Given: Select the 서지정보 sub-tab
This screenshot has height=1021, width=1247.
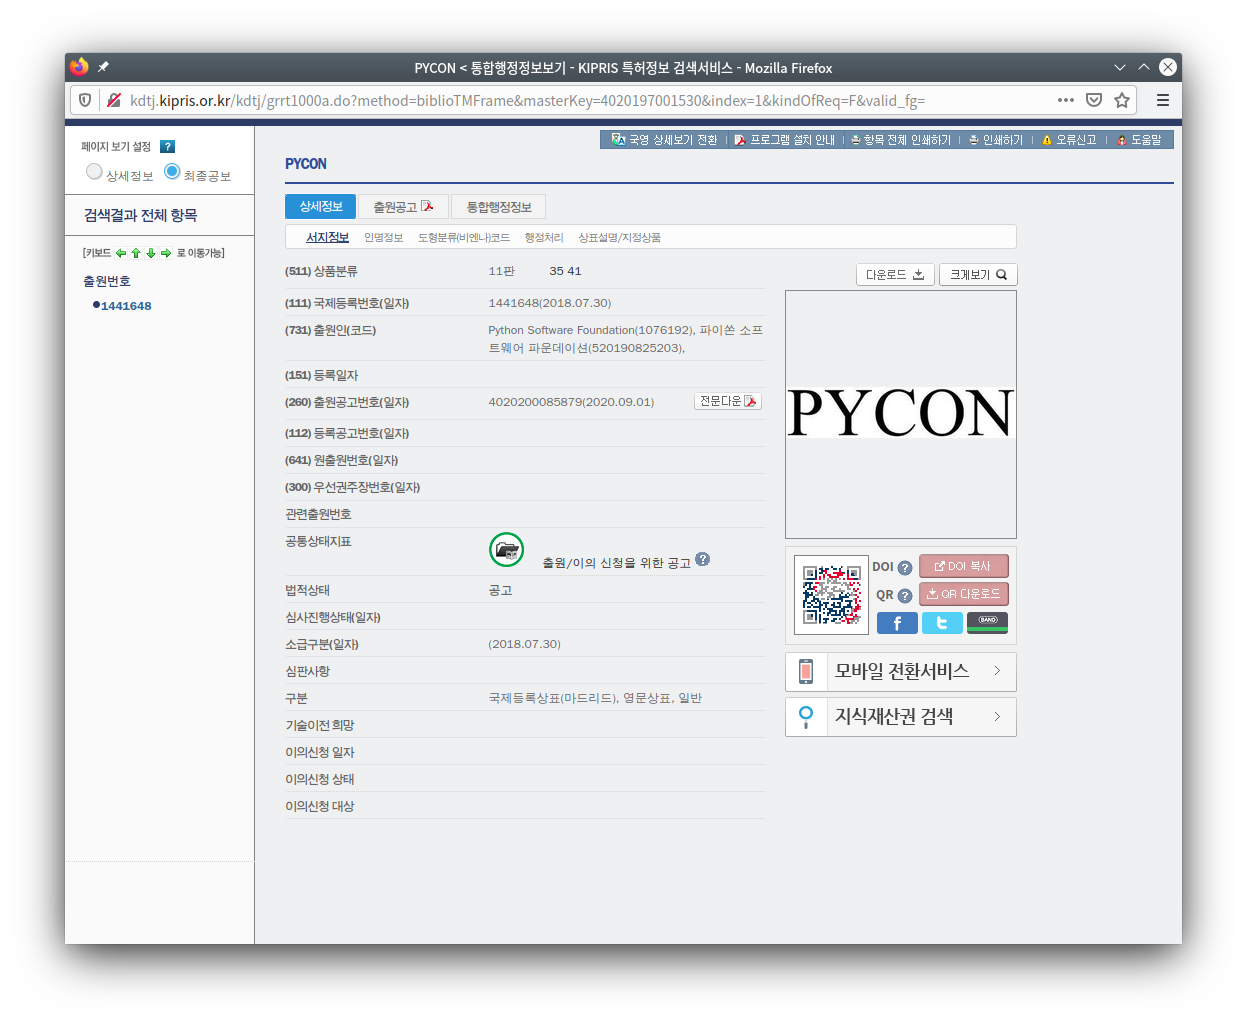Looking at the screenshot, I should tap(327, 238).
